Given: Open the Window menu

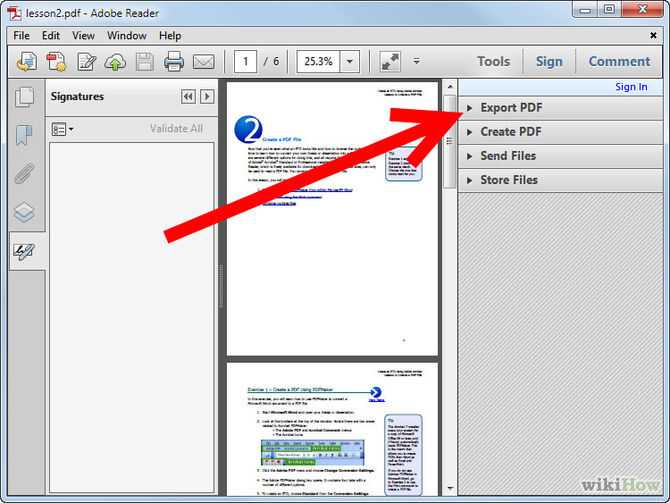Looking at the screenshot, I should pos(127,35).
